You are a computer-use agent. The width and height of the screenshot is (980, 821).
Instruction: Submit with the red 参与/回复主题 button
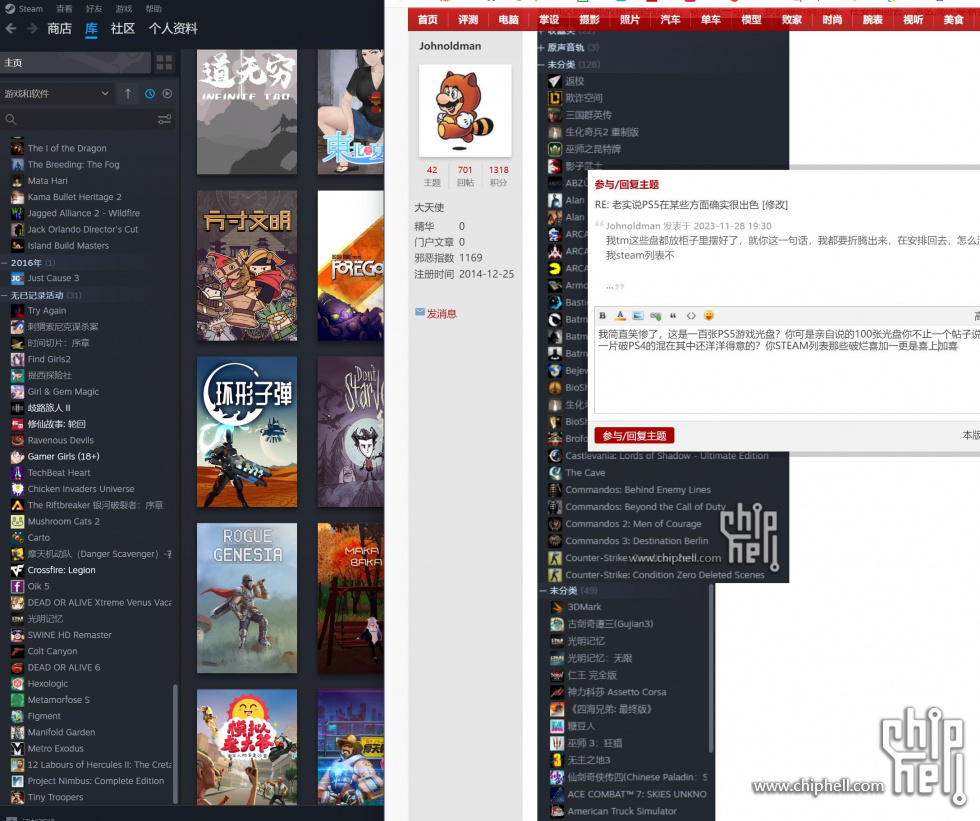point(634,435)
